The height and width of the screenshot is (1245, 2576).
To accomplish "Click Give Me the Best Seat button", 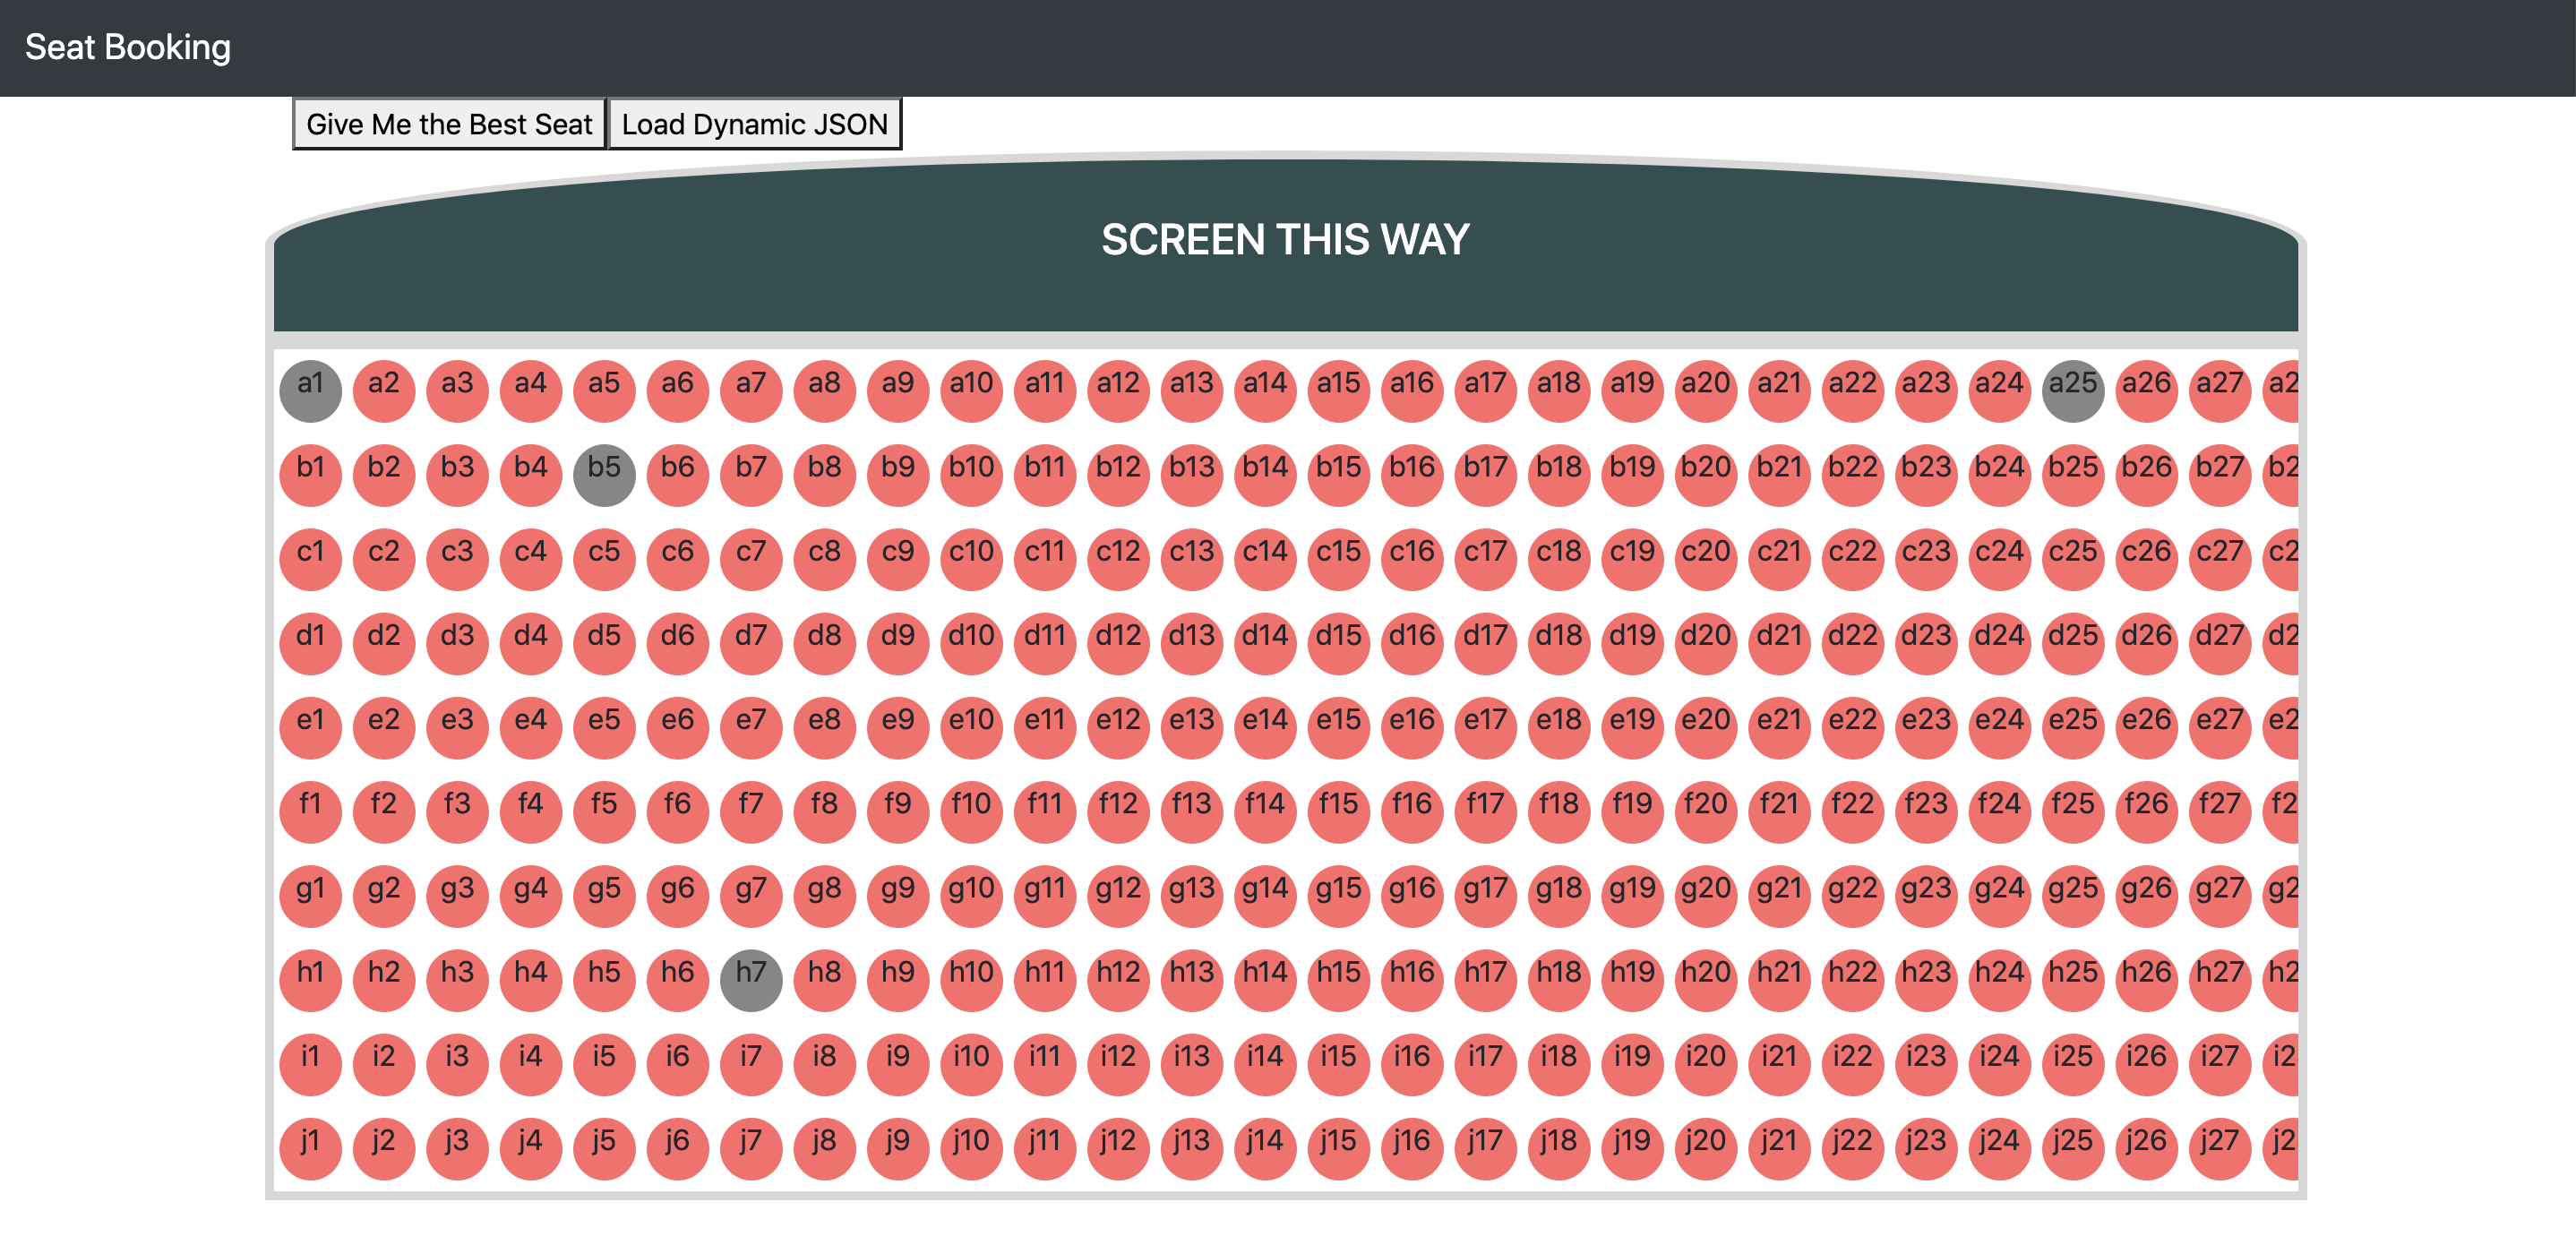I will pos(449,124).
